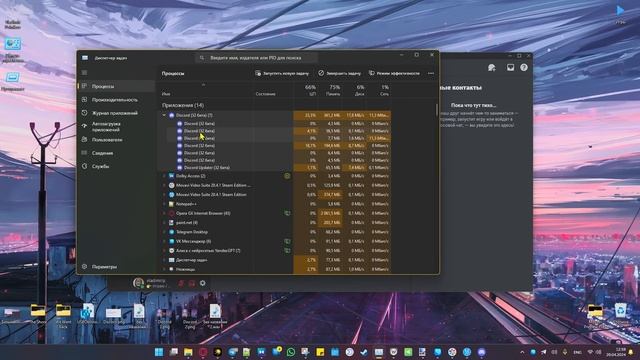This screenshot has width=640, height=360.
Task: Sort by the Состояние column
Action: pos(265,94)
